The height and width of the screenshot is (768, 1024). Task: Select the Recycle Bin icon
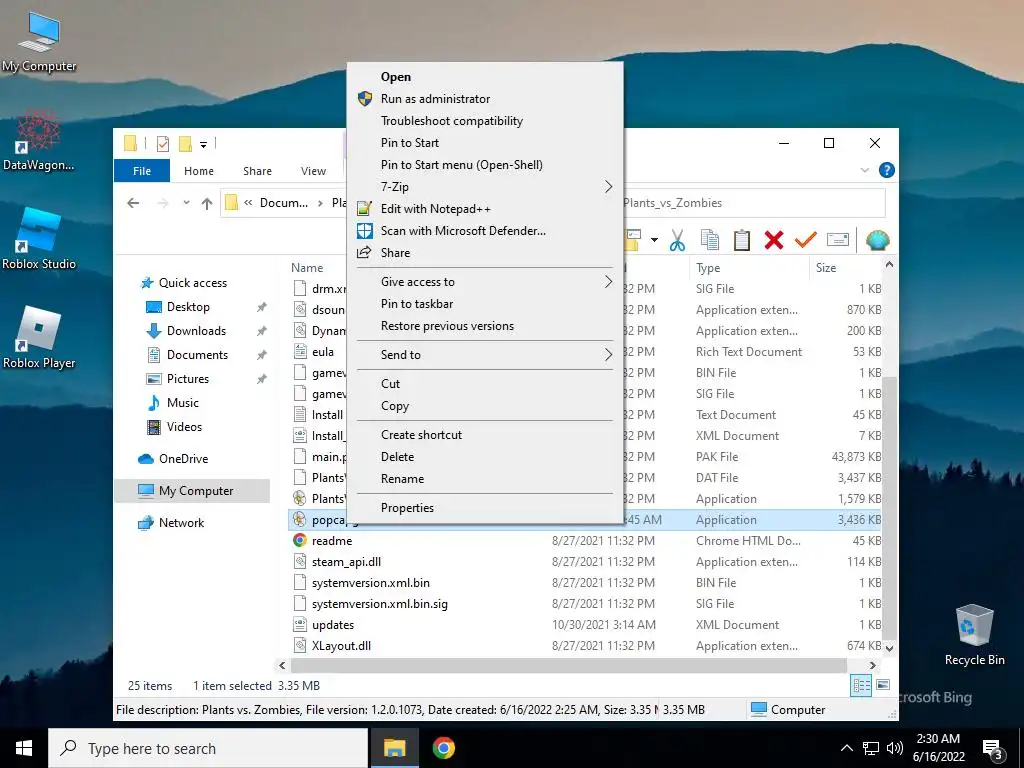pos(974,635)
